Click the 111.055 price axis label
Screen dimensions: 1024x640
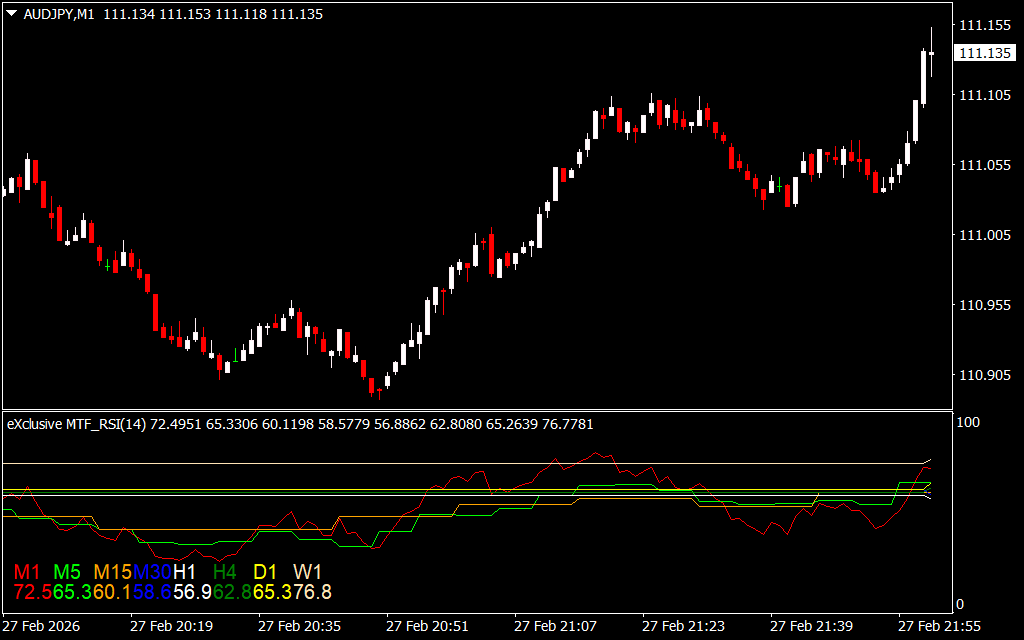pyautogui.click(x=984, y=165)
